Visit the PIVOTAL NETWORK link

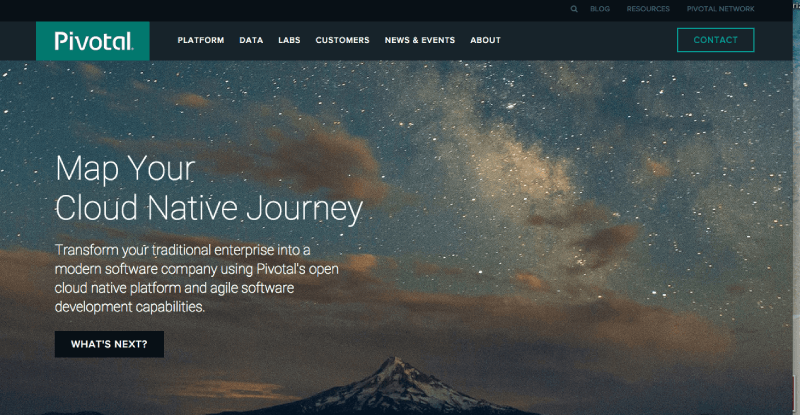tap(720, 9)
